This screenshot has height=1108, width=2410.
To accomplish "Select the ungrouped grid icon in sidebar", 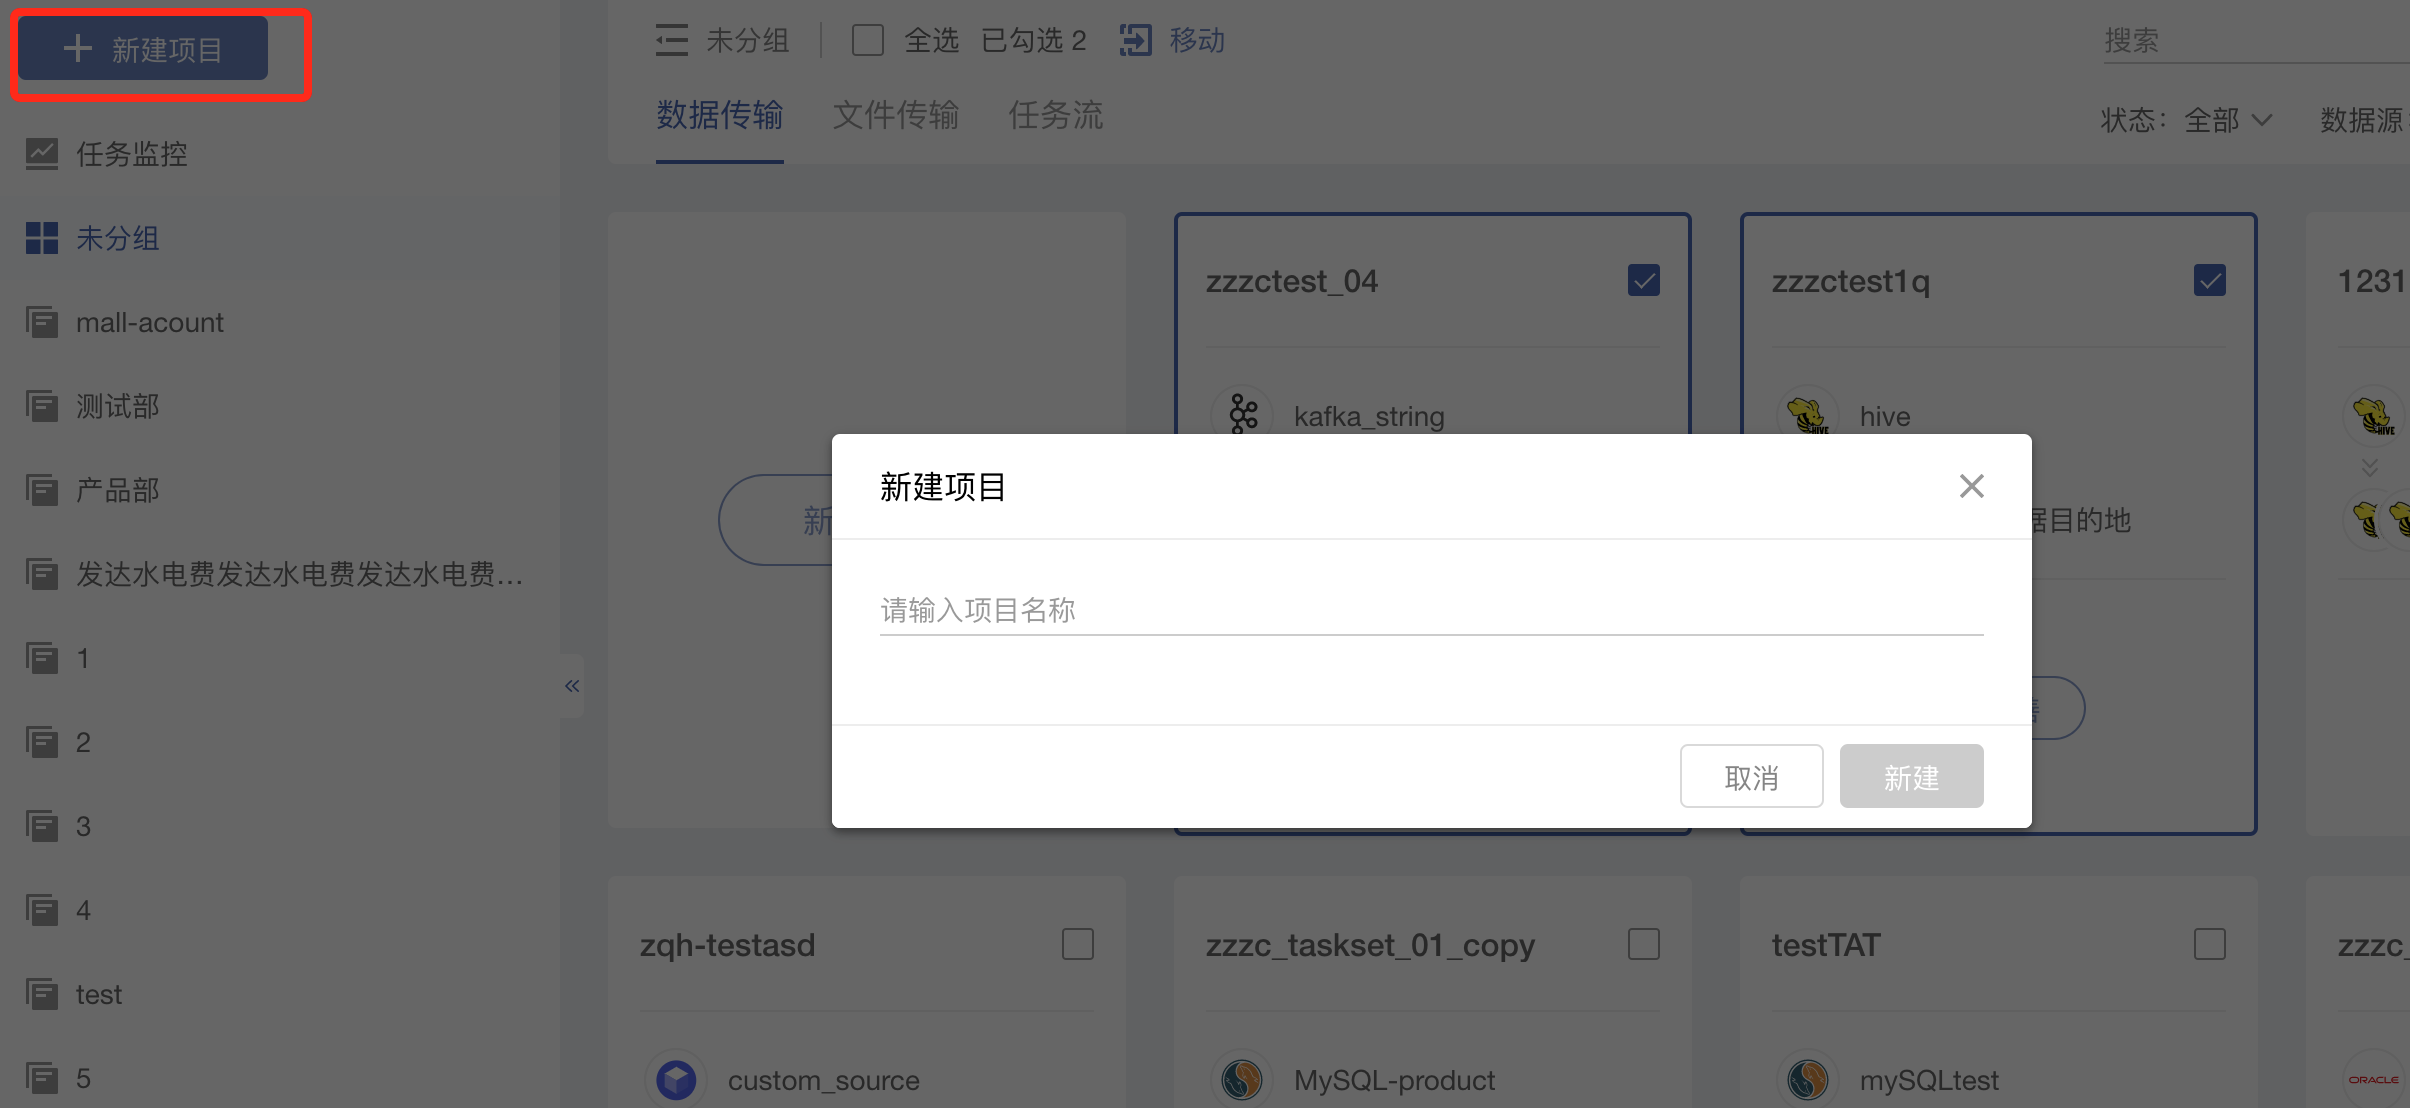I will click(42, 238).
